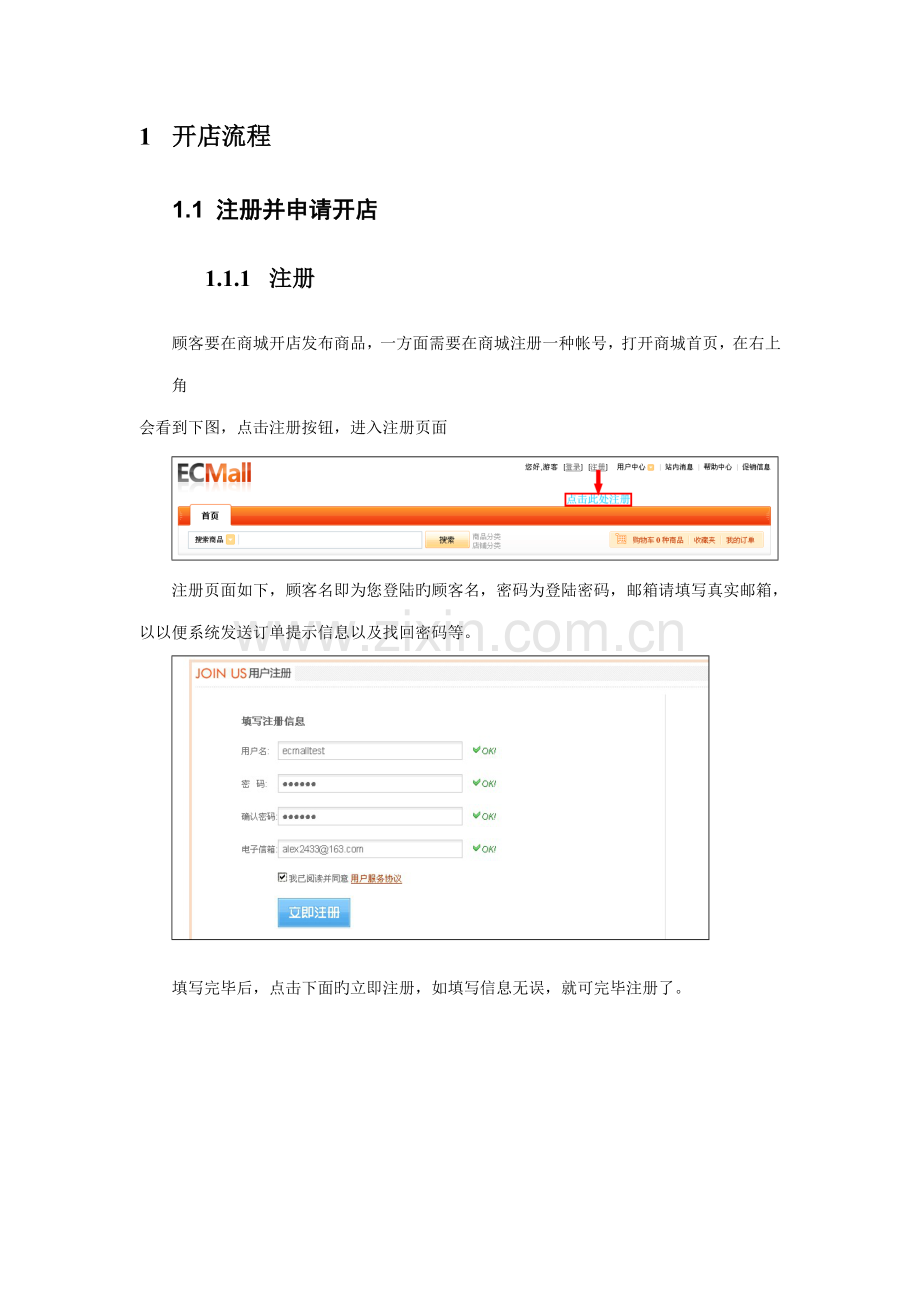Click the 注册 link in the header

[x=598, y=467]
